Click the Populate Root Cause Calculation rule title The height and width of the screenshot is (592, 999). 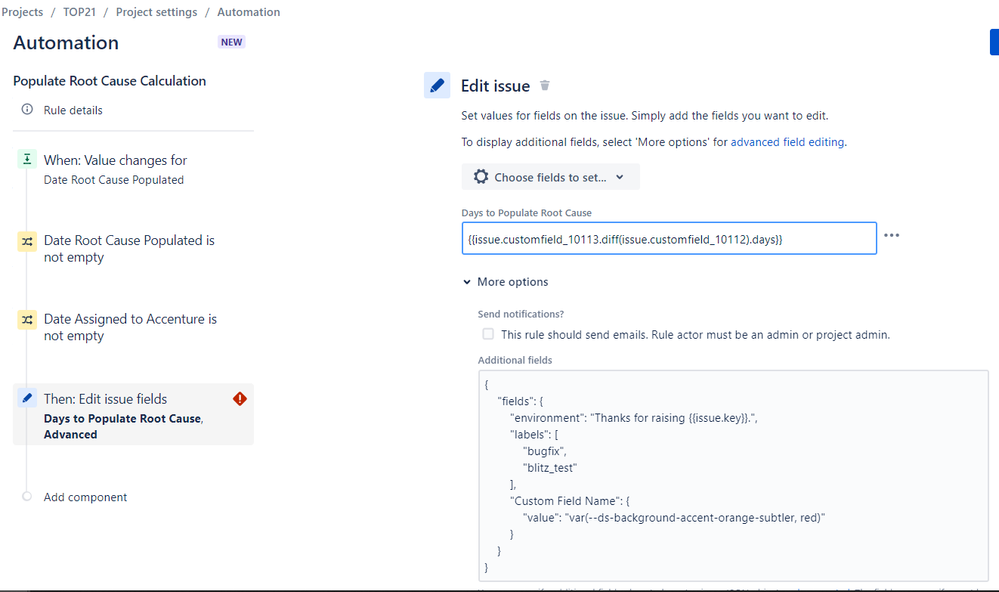(110, 81)
